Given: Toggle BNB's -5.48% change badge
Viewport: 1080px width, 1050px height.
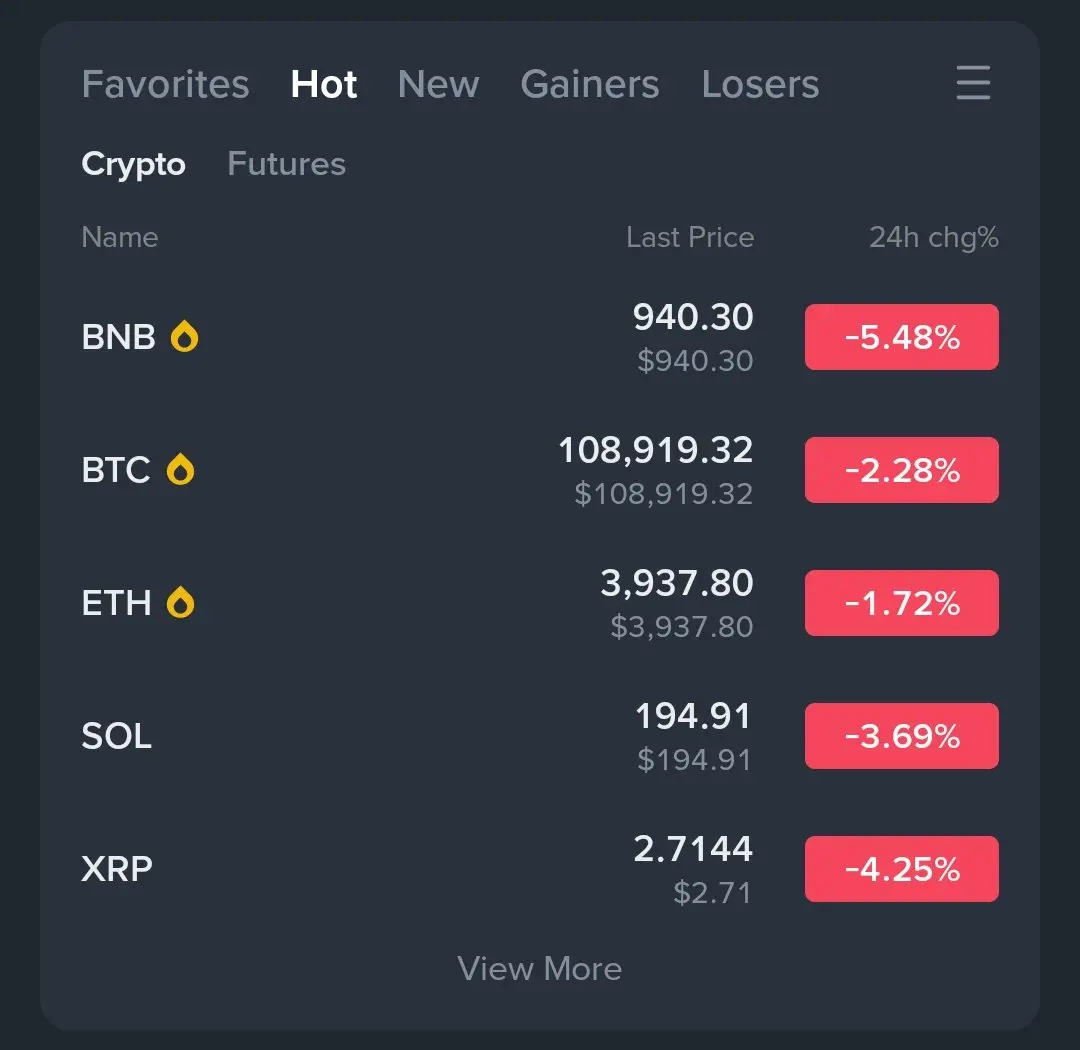Looking at the screenshot, I should 902,337.
